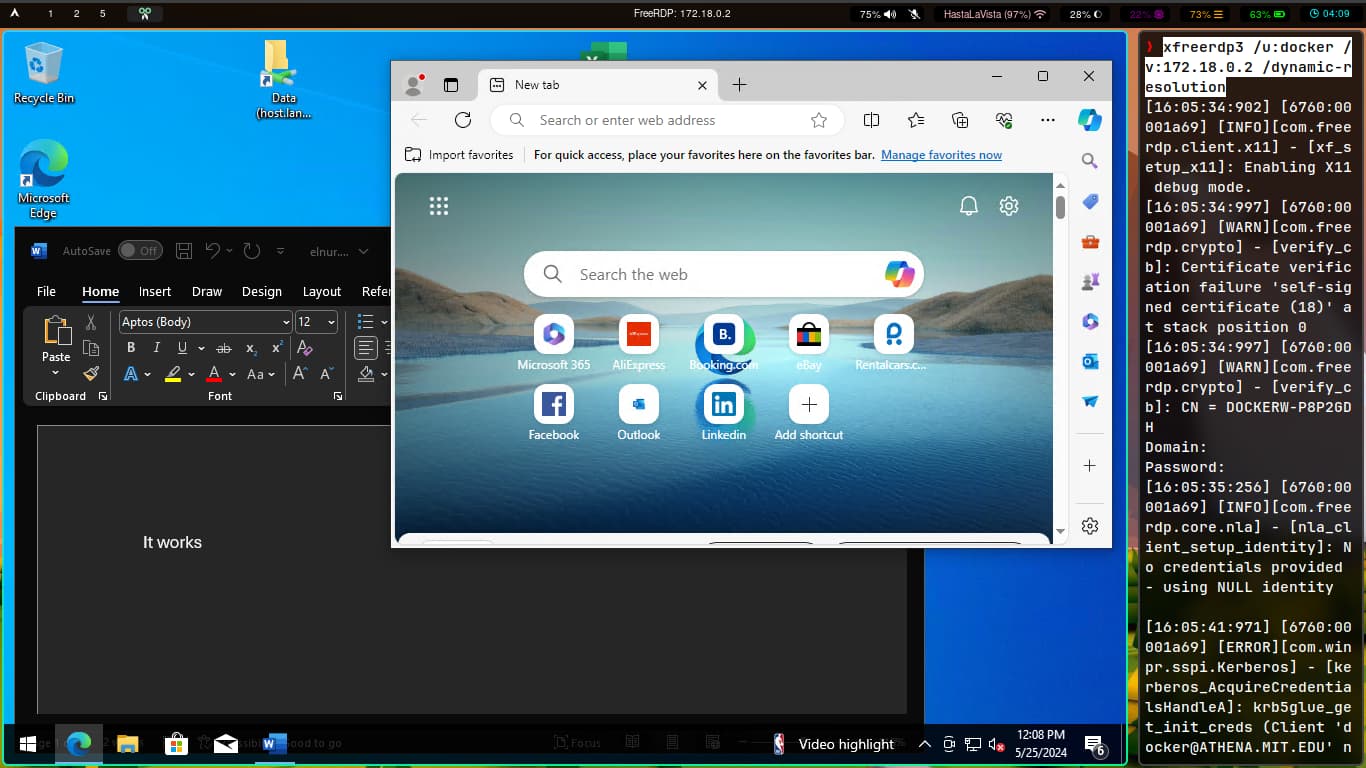1366x768 pixels.
Task: Enable superscript formatting
Action: coord(277,347)
